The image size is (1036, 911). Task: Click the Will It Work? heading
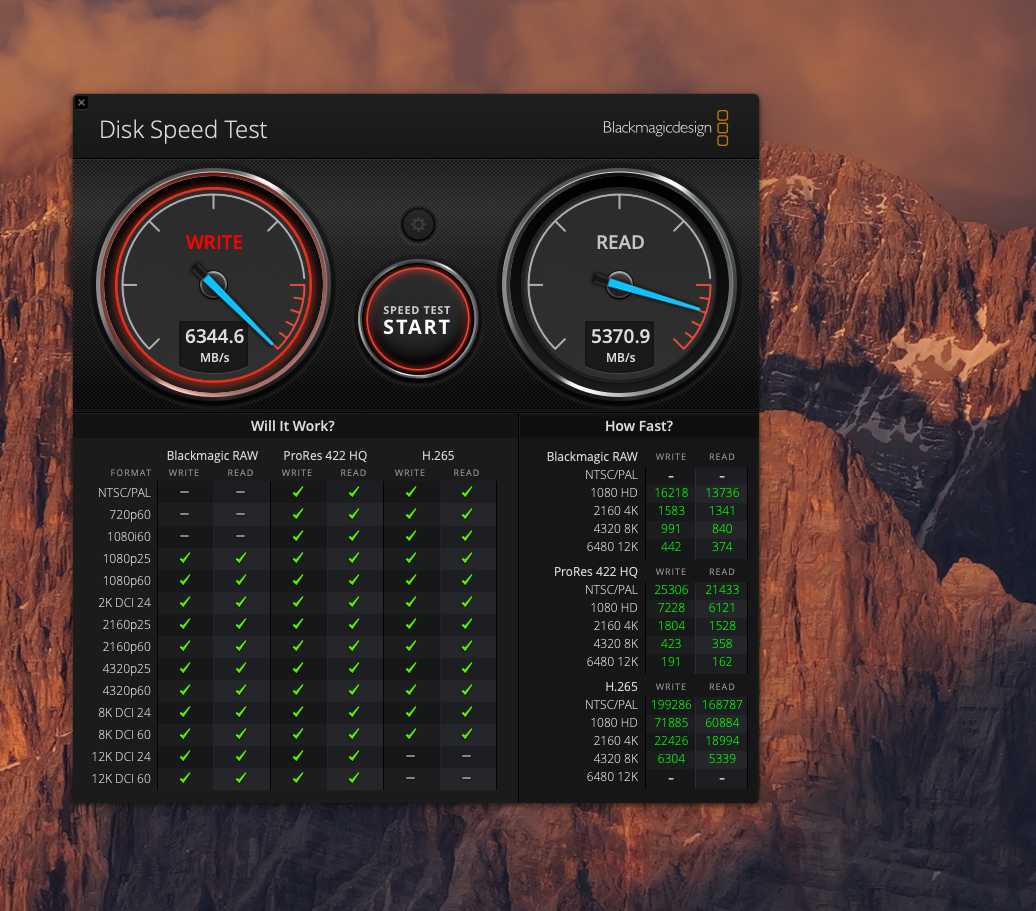pos(292,426)
